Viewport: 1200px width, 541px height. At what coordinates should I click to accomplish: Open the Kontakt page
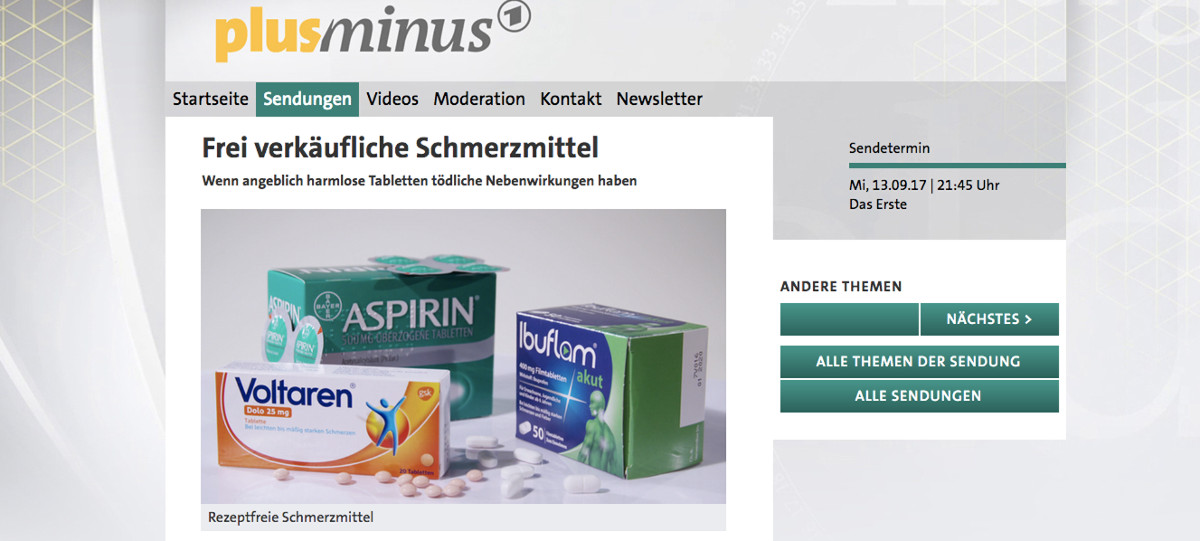pyautogui.click(x=571, y=99)
